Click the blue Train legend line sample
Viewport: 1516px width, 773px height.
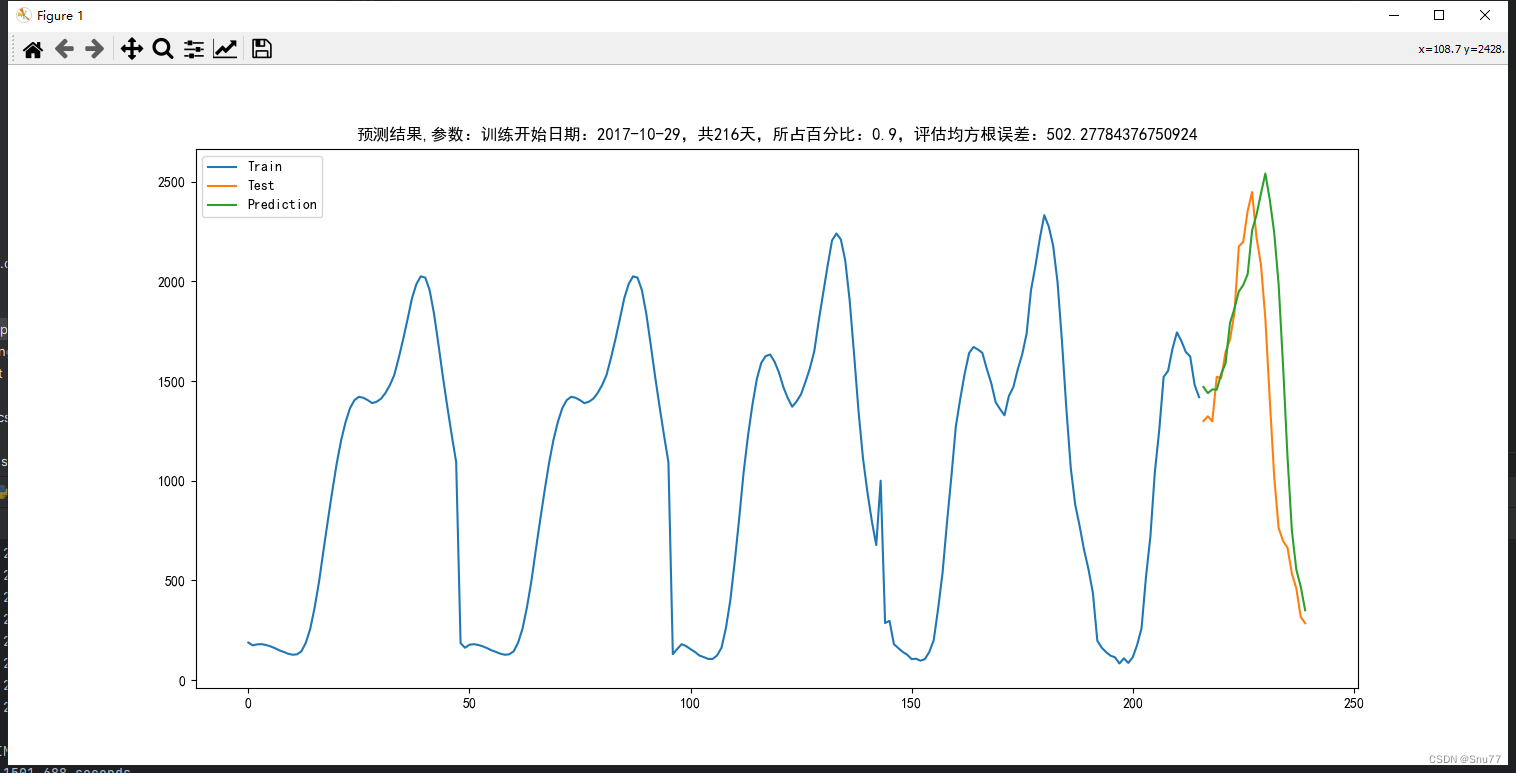click(x=224, y=167)
